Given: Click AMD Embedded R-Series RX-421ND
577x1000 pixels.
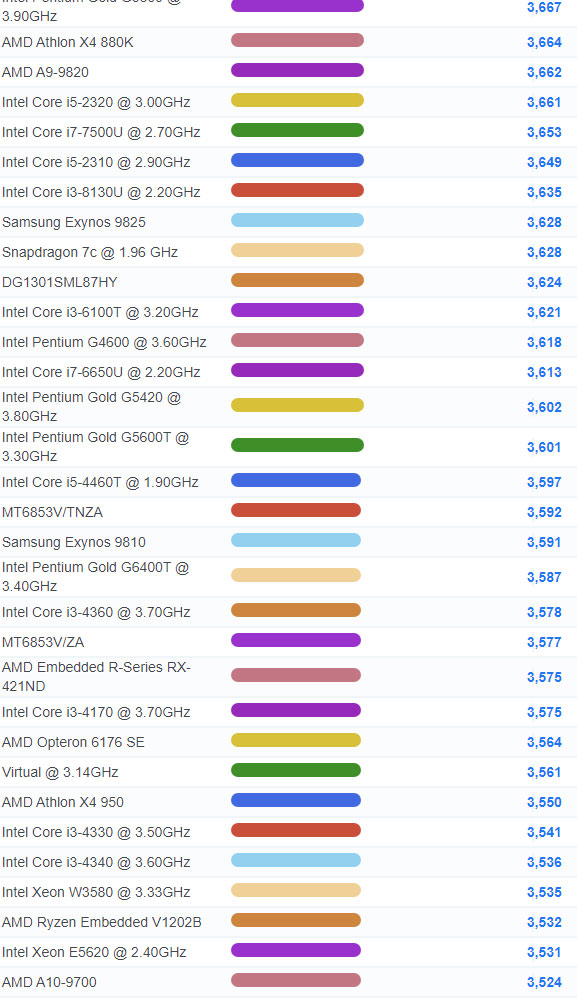Looking at the screenshot, I should pyautogui.click(x=96, y=677).
